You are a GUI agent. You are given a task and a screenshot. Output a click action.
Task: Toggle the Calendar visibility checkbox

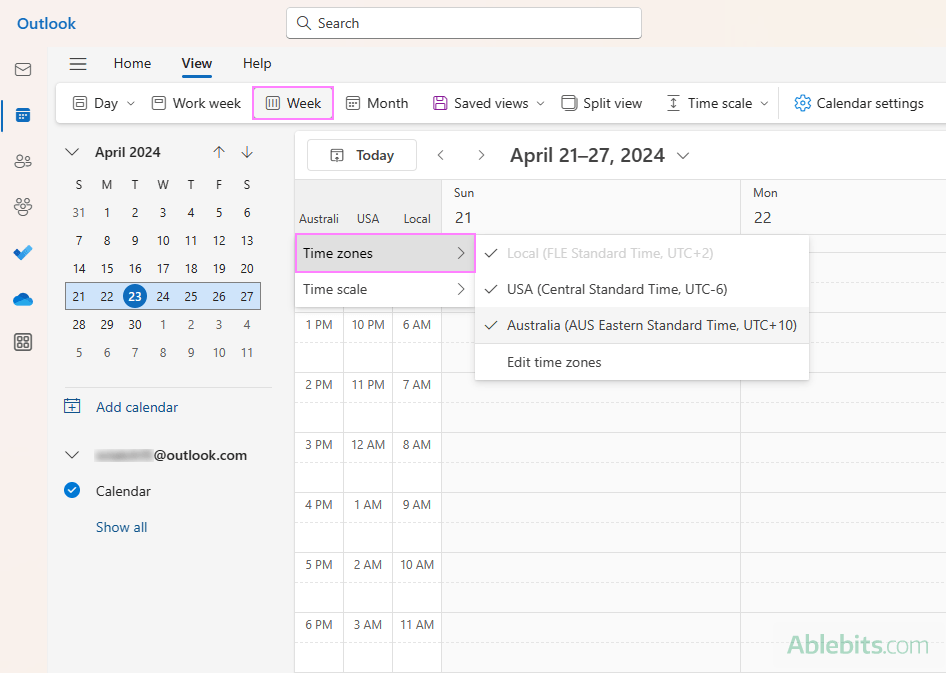[x=72, y=490]
